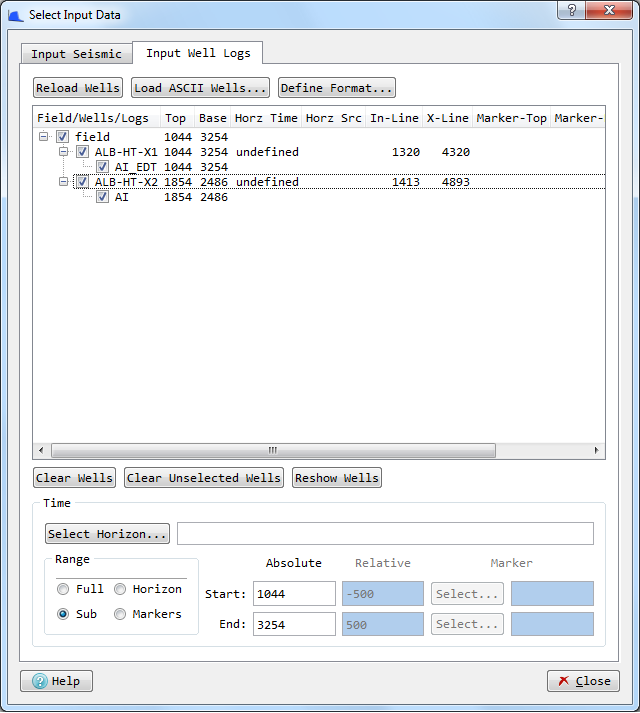Click the Start row marker Select button
This screenshot has width=640, height=713.
[467, 594]
